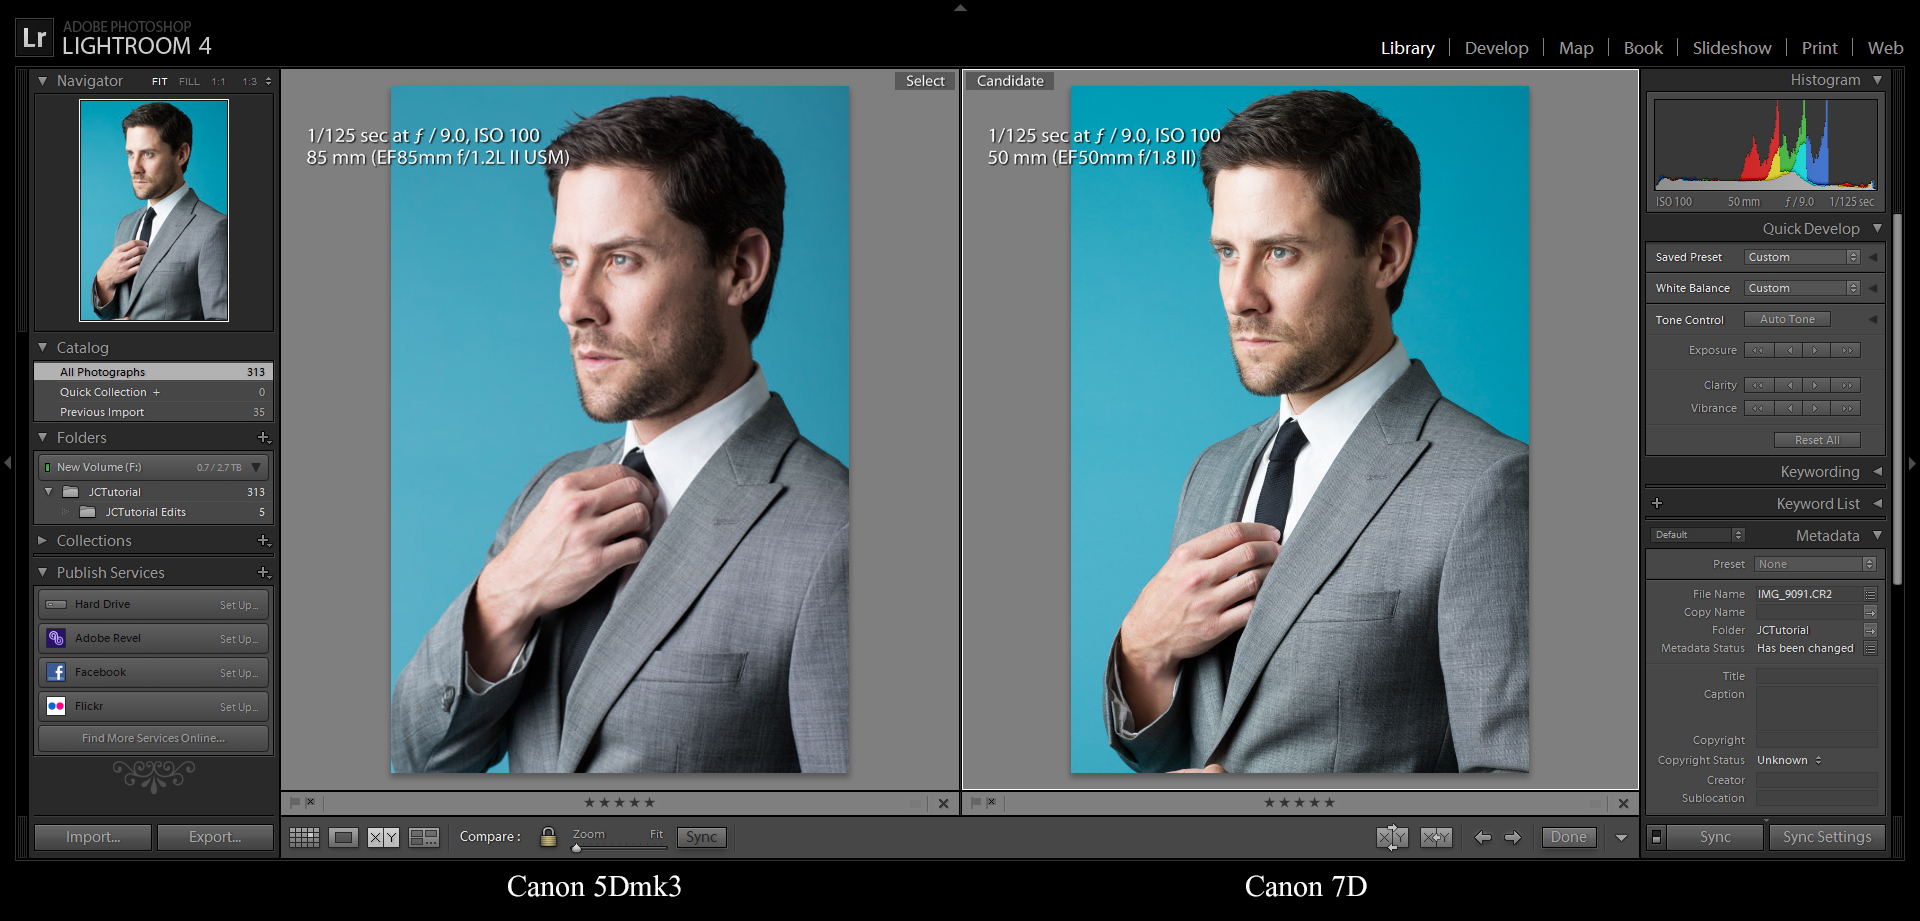Image resolution: width=1920 pixels, height=921 pixels.
Task: Expand the Keywording panel
Action: click(x=1877, y=472)
